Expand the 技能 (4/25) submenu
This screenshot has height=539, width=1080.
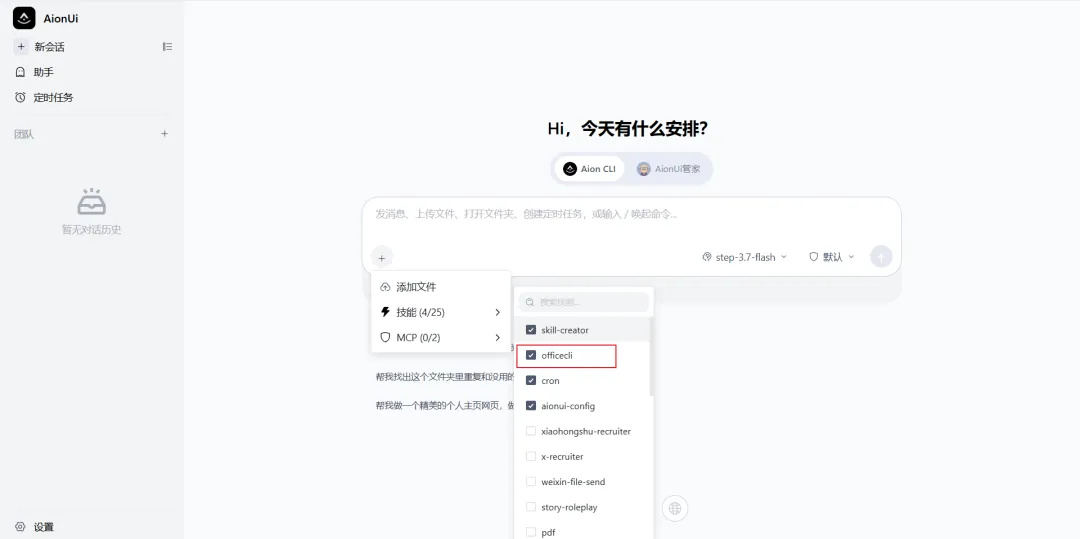(441, 313)
